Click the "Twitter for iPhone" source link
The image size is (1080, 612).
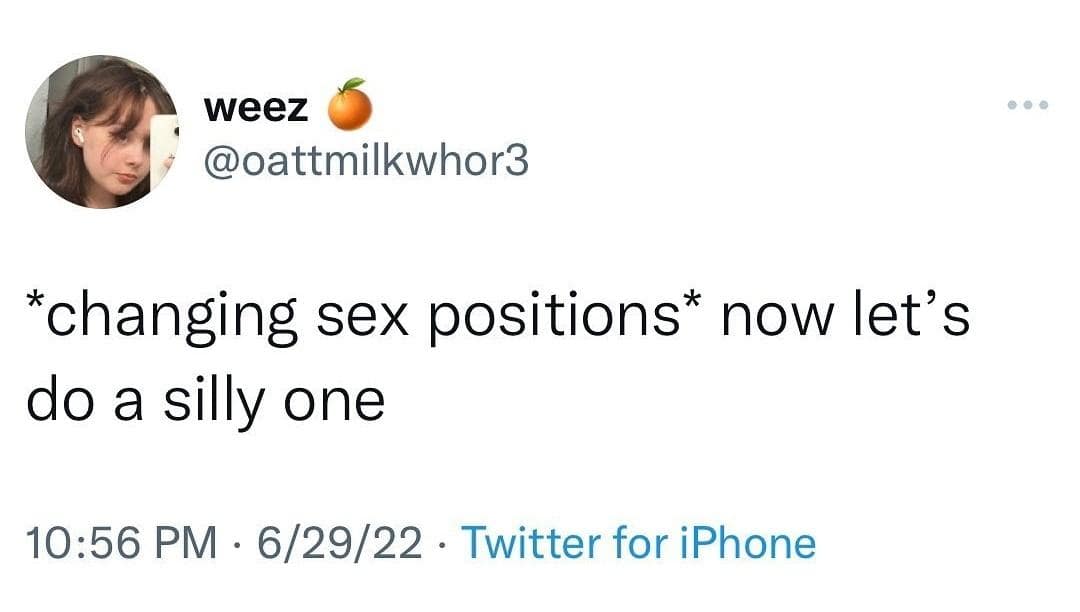coord(640,543)
